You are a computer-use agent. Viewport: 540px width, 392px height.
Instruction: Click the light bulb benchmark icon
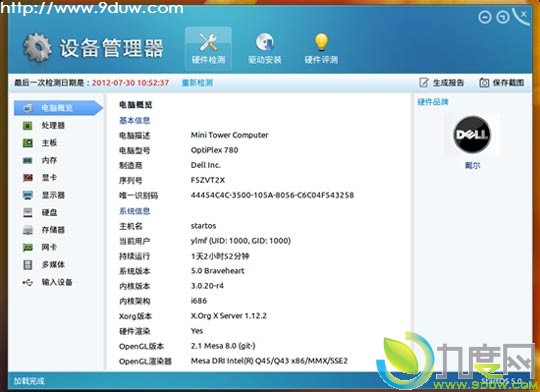click(321, 42)
